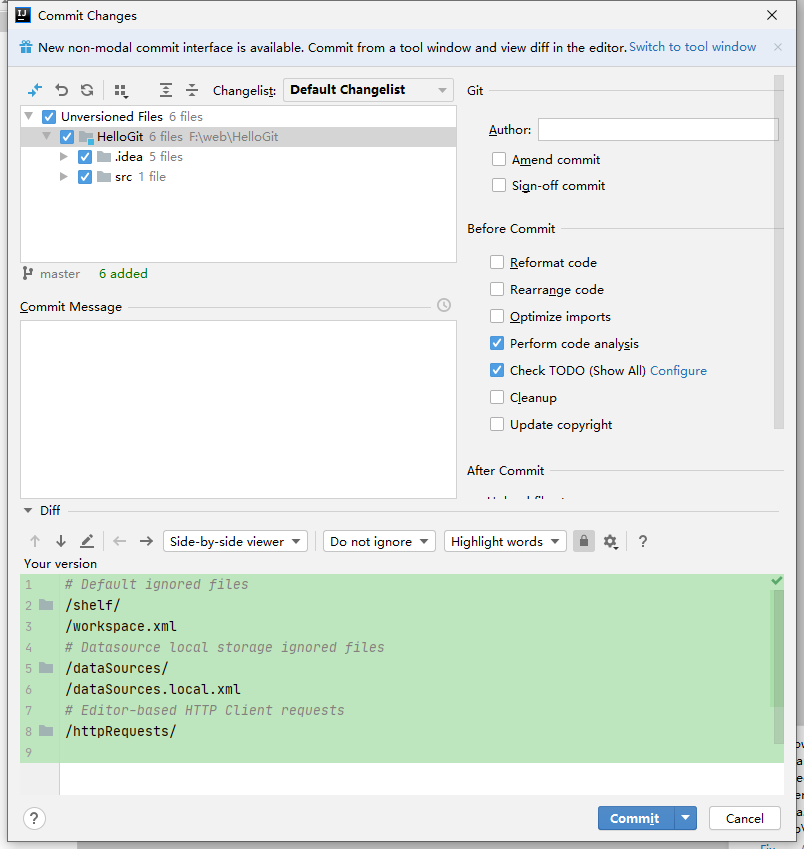Collapse the HelloGit tree node
The image size is (804, 849).
click(x=47, y=136)
